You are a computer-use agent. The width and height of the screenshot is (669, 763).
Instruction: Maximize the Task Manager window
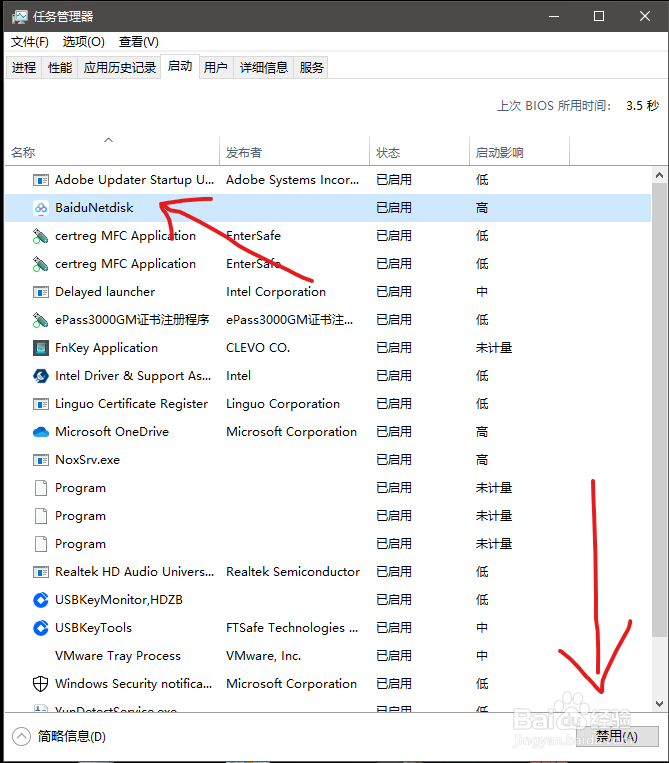pos(599,17)
